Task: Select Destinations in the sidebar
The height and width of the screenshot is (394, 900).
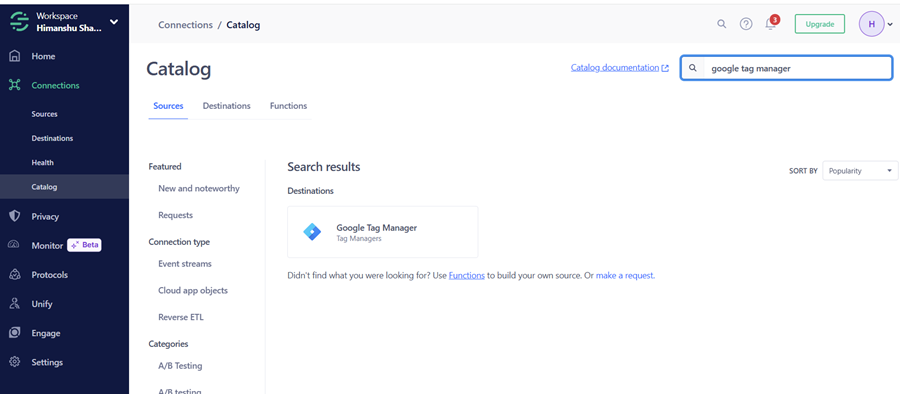Action: [x=52, y=138]
